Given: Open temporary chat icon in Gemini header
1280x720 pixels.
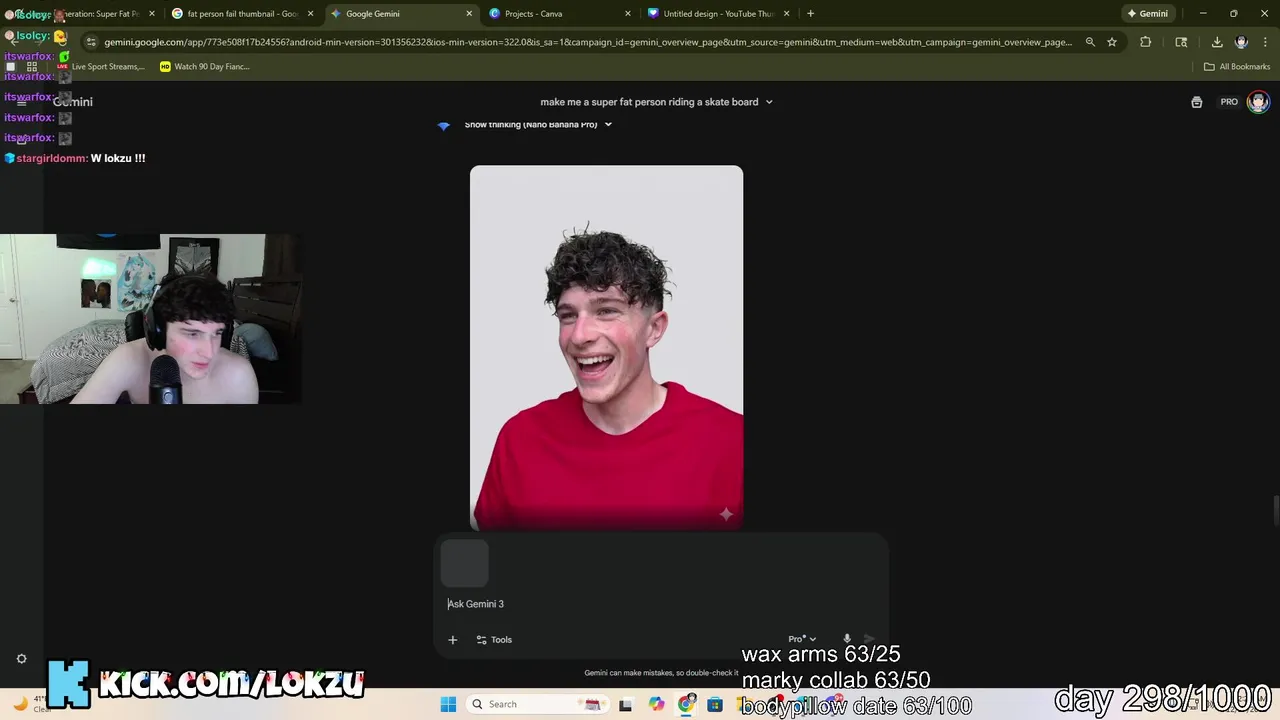Looking at the screenshot, I should [x=1196, y=102].
